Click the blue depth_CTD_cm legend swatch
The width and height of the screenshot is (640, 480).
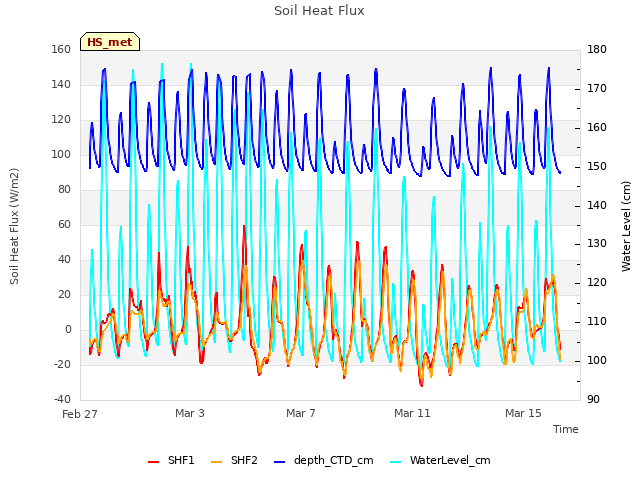(x=280, y=462)
